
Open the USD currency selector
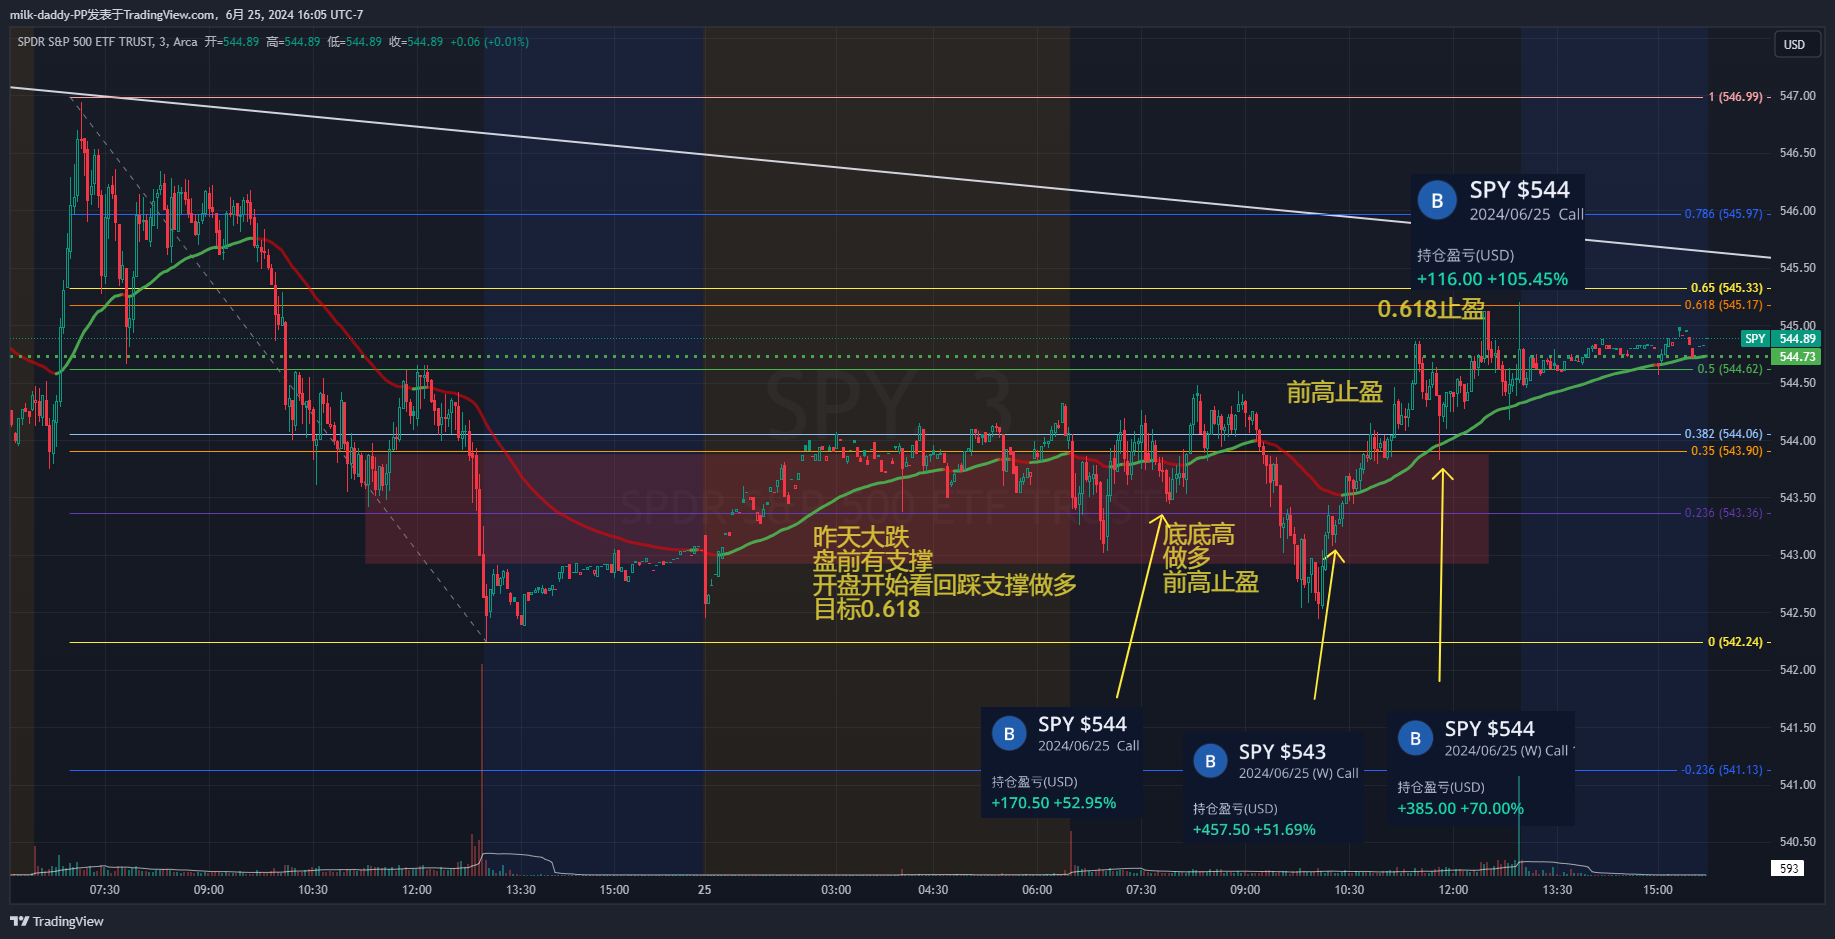click(x=1794, y=45)
